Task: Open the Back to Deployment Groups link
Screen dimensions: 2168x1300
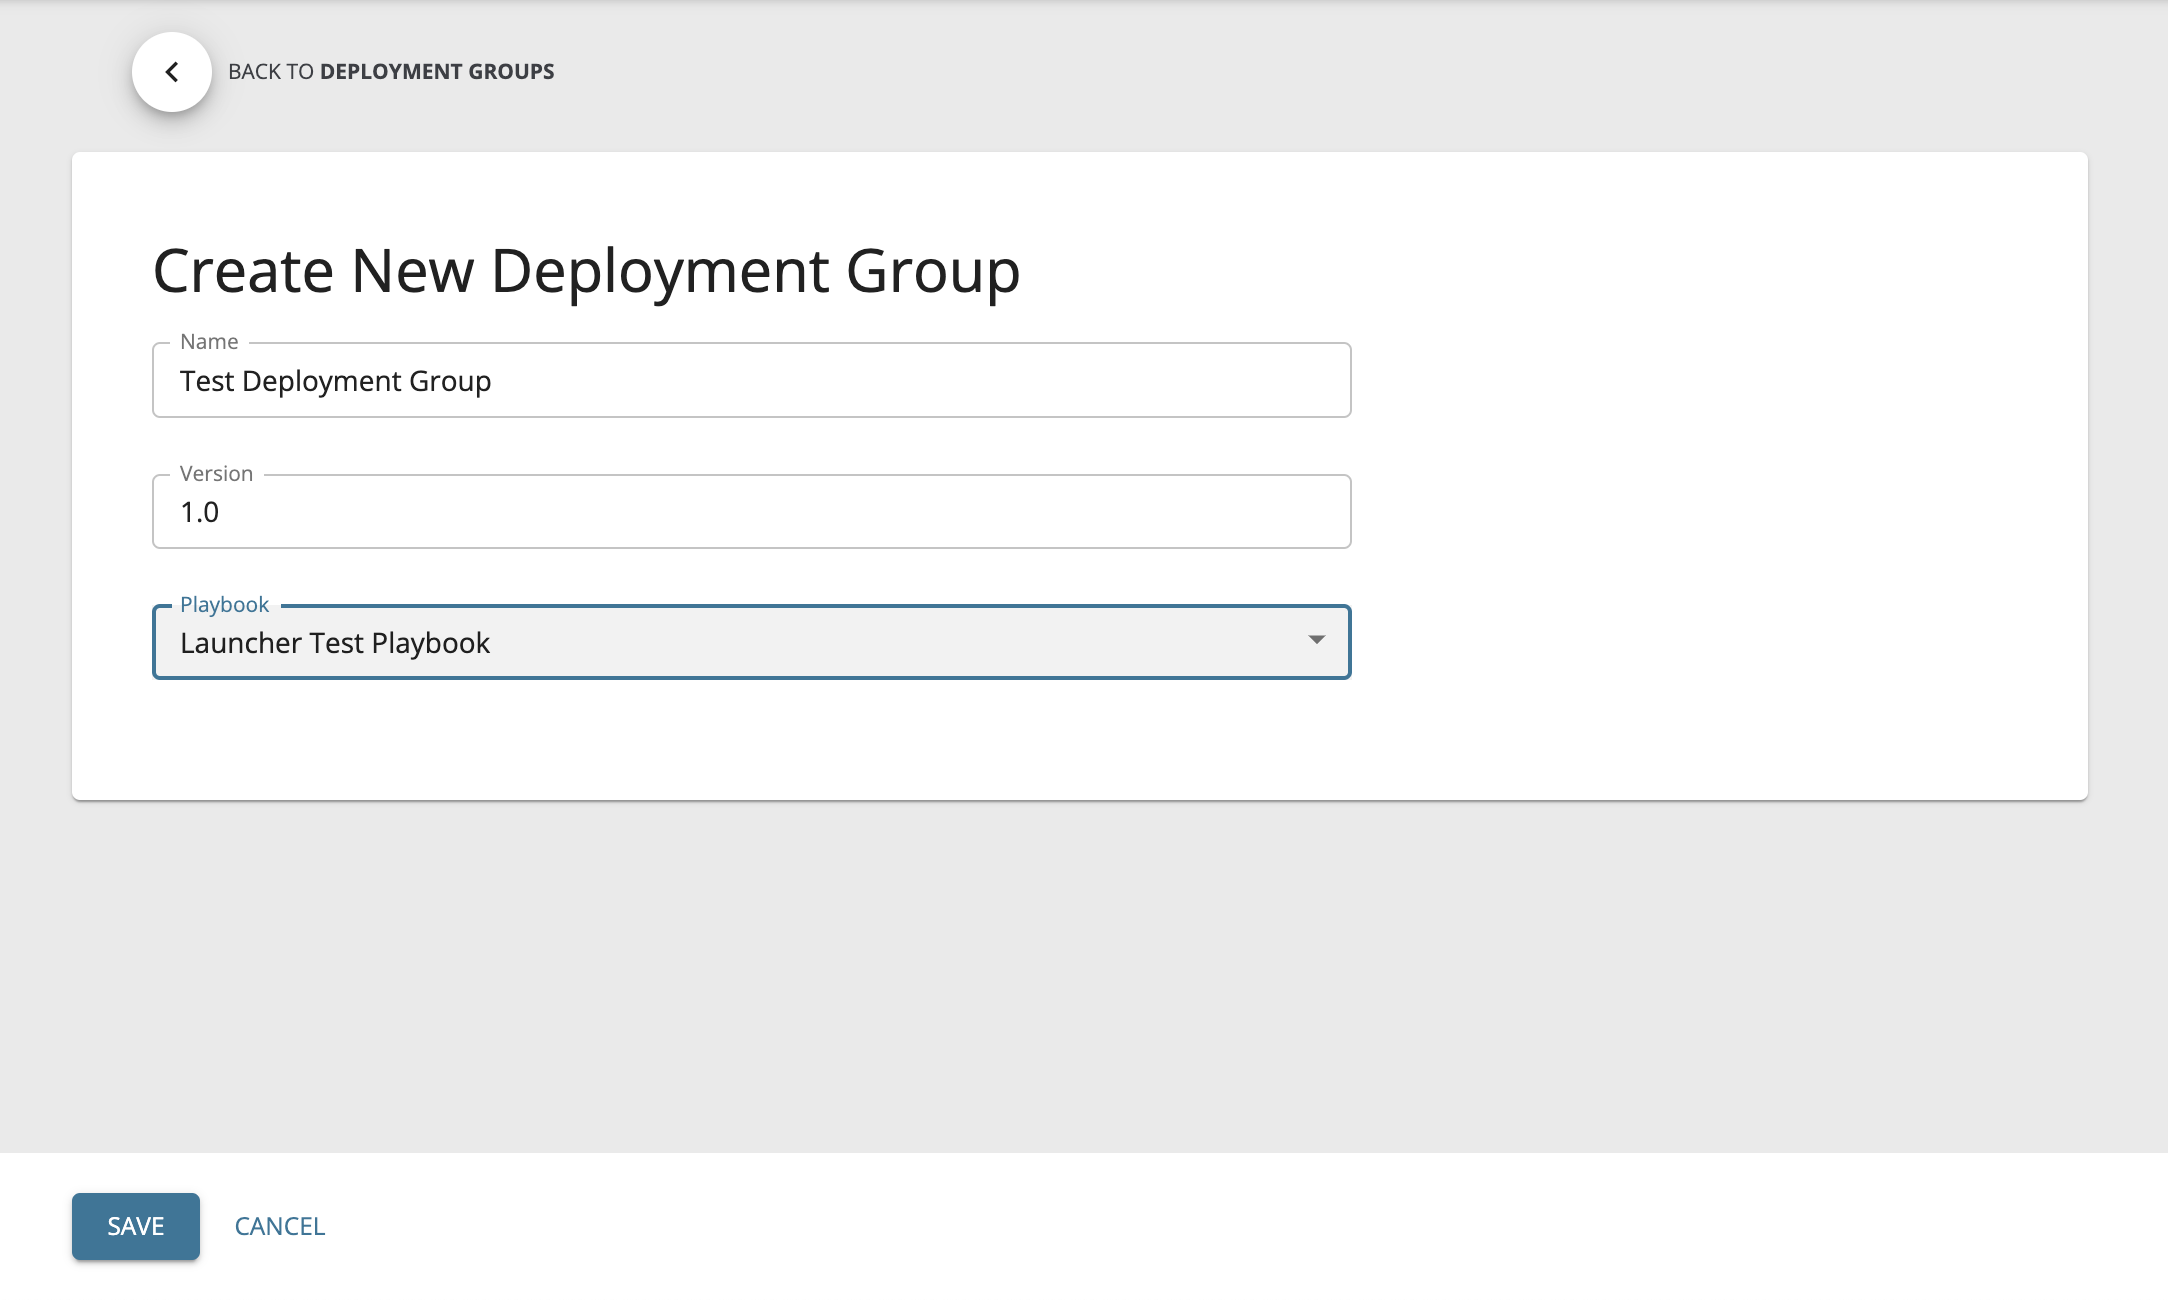Action: (x=391, y=72)
